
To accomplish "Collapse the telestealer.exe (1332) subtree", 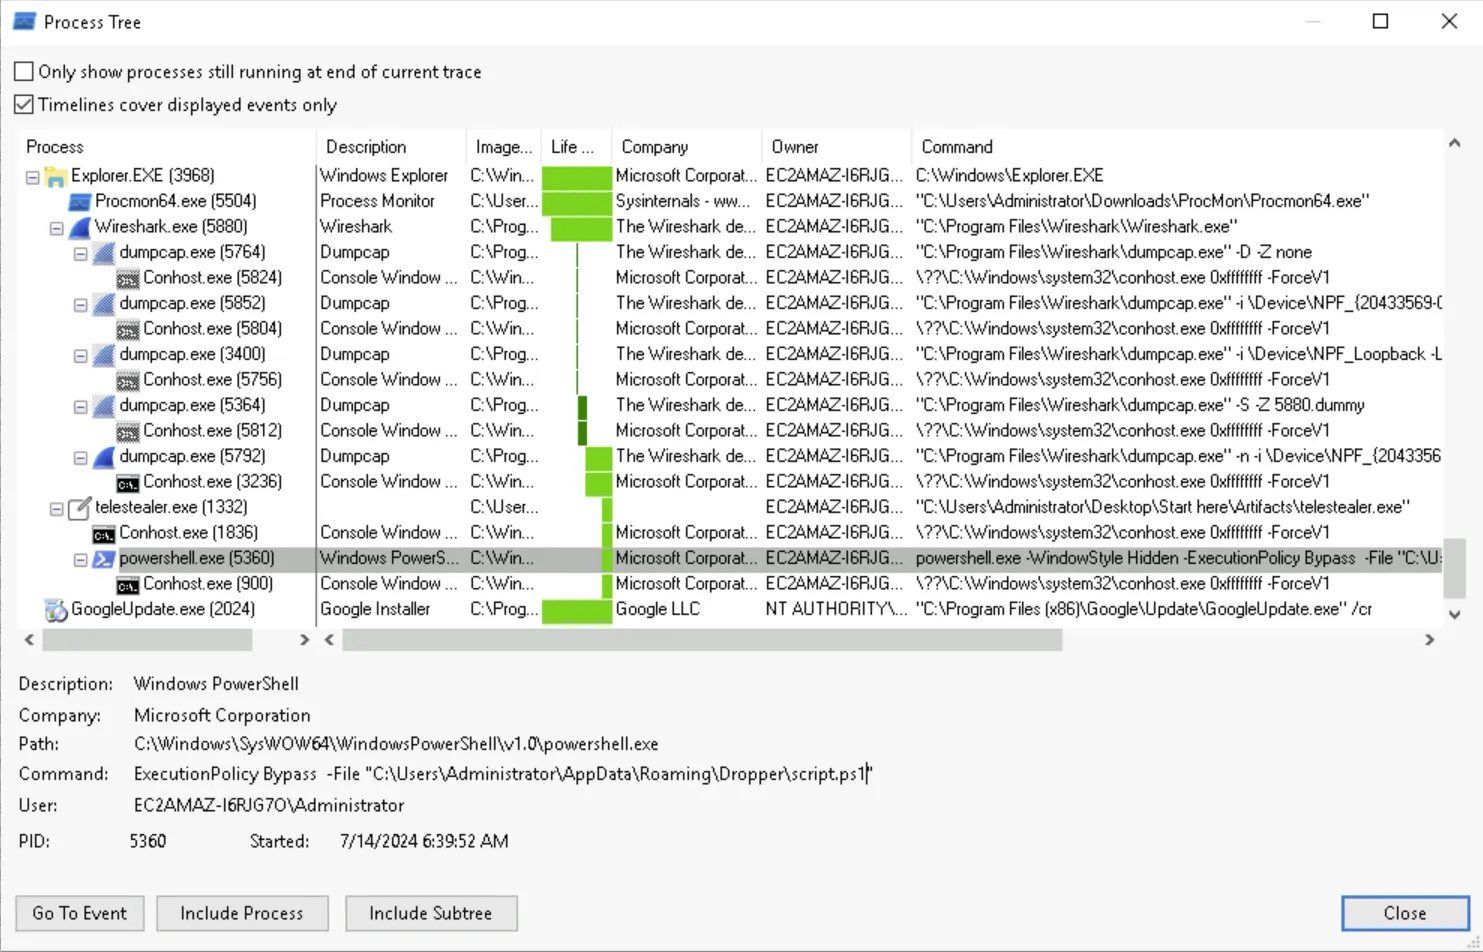I will (57, 508).
